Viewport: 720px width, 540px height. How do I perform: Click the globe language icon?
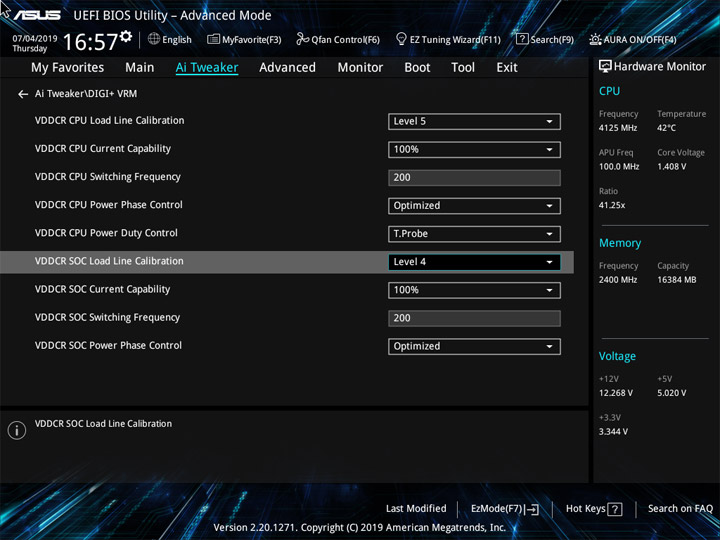point(154,39)
